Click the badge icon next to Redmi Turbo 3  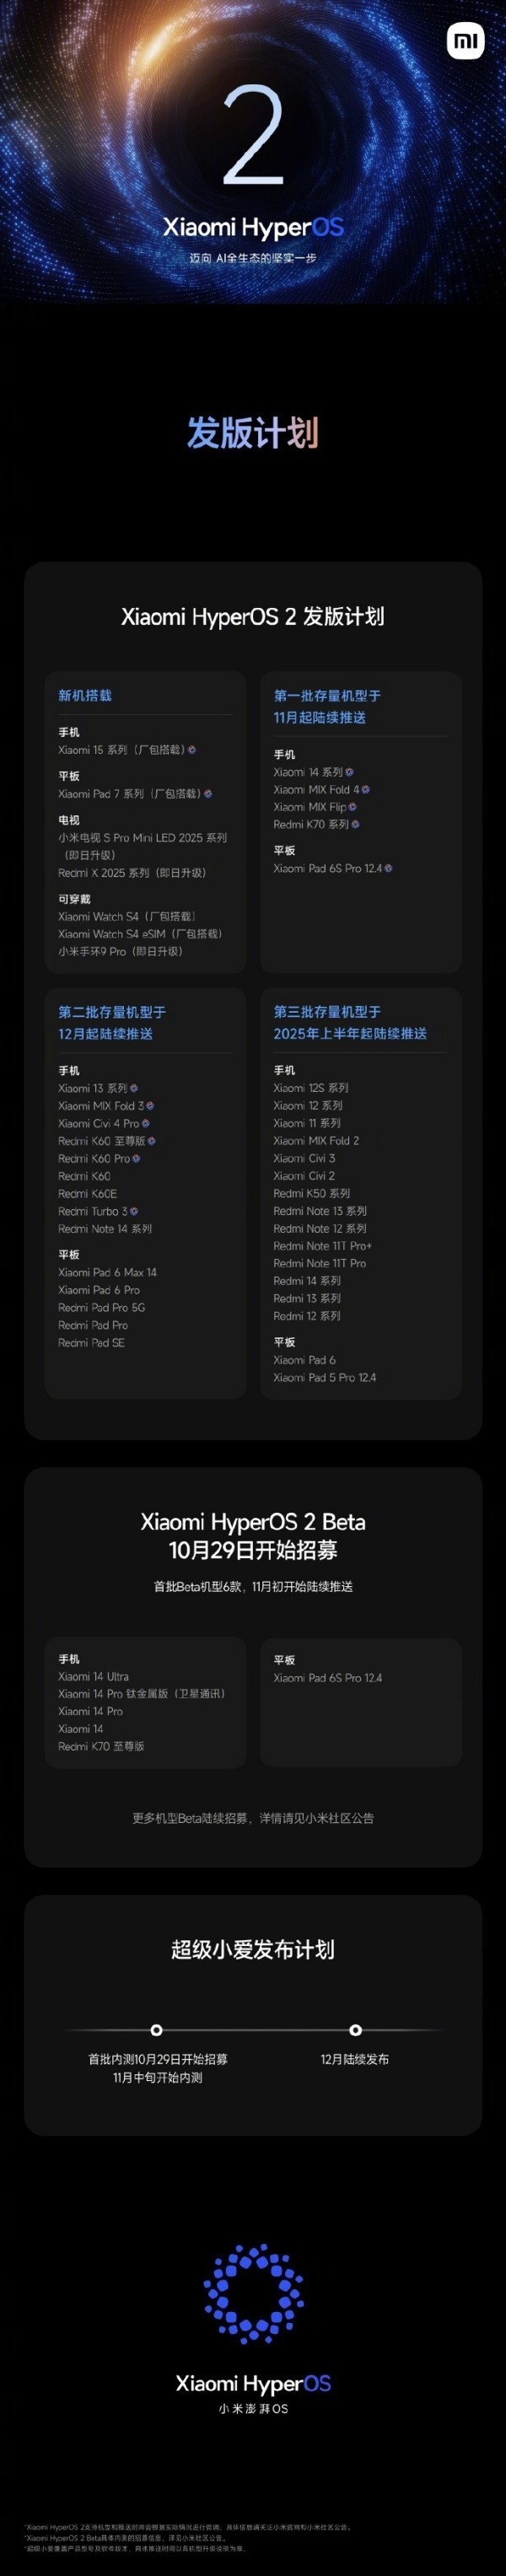click(x=134, y=1211)
